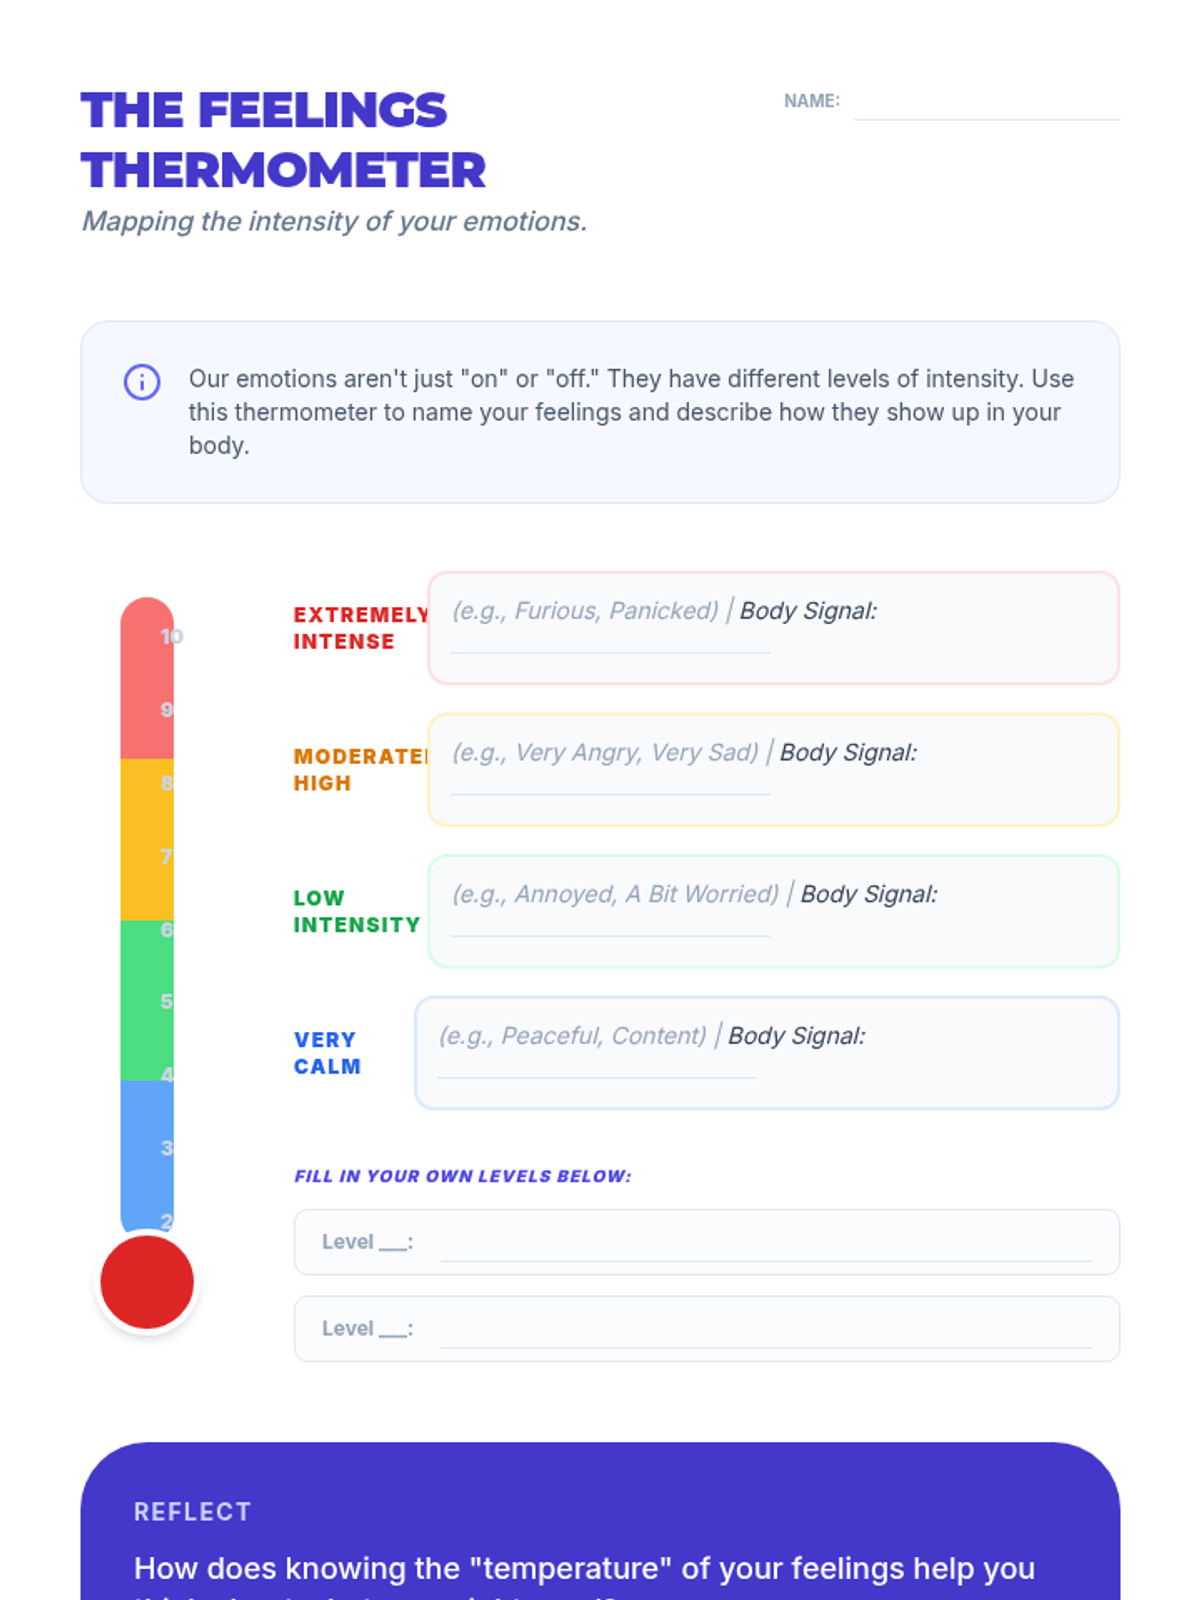Select the yellow segment of the thermometer
The image size is (1200, 1600).
tap(147, 840)
